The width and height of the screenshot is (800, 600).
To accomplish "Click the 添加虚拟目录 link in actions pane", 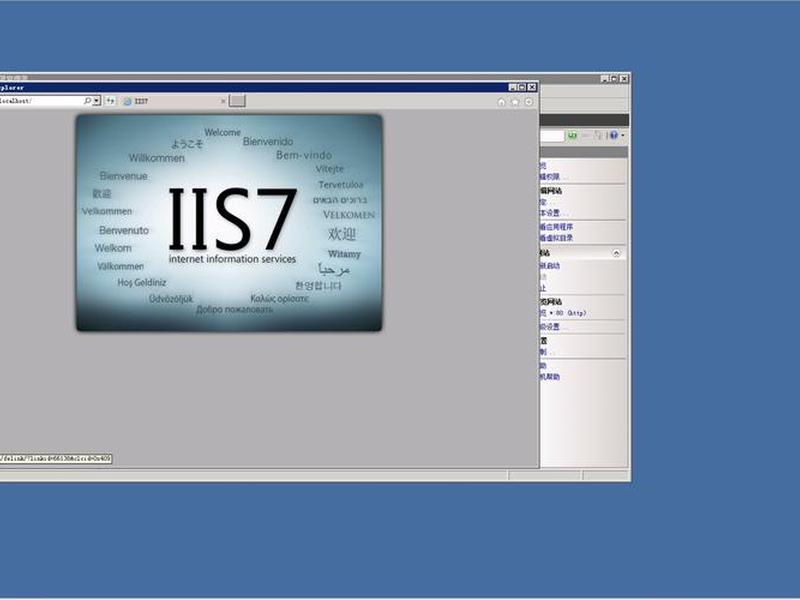I will 557,238.
